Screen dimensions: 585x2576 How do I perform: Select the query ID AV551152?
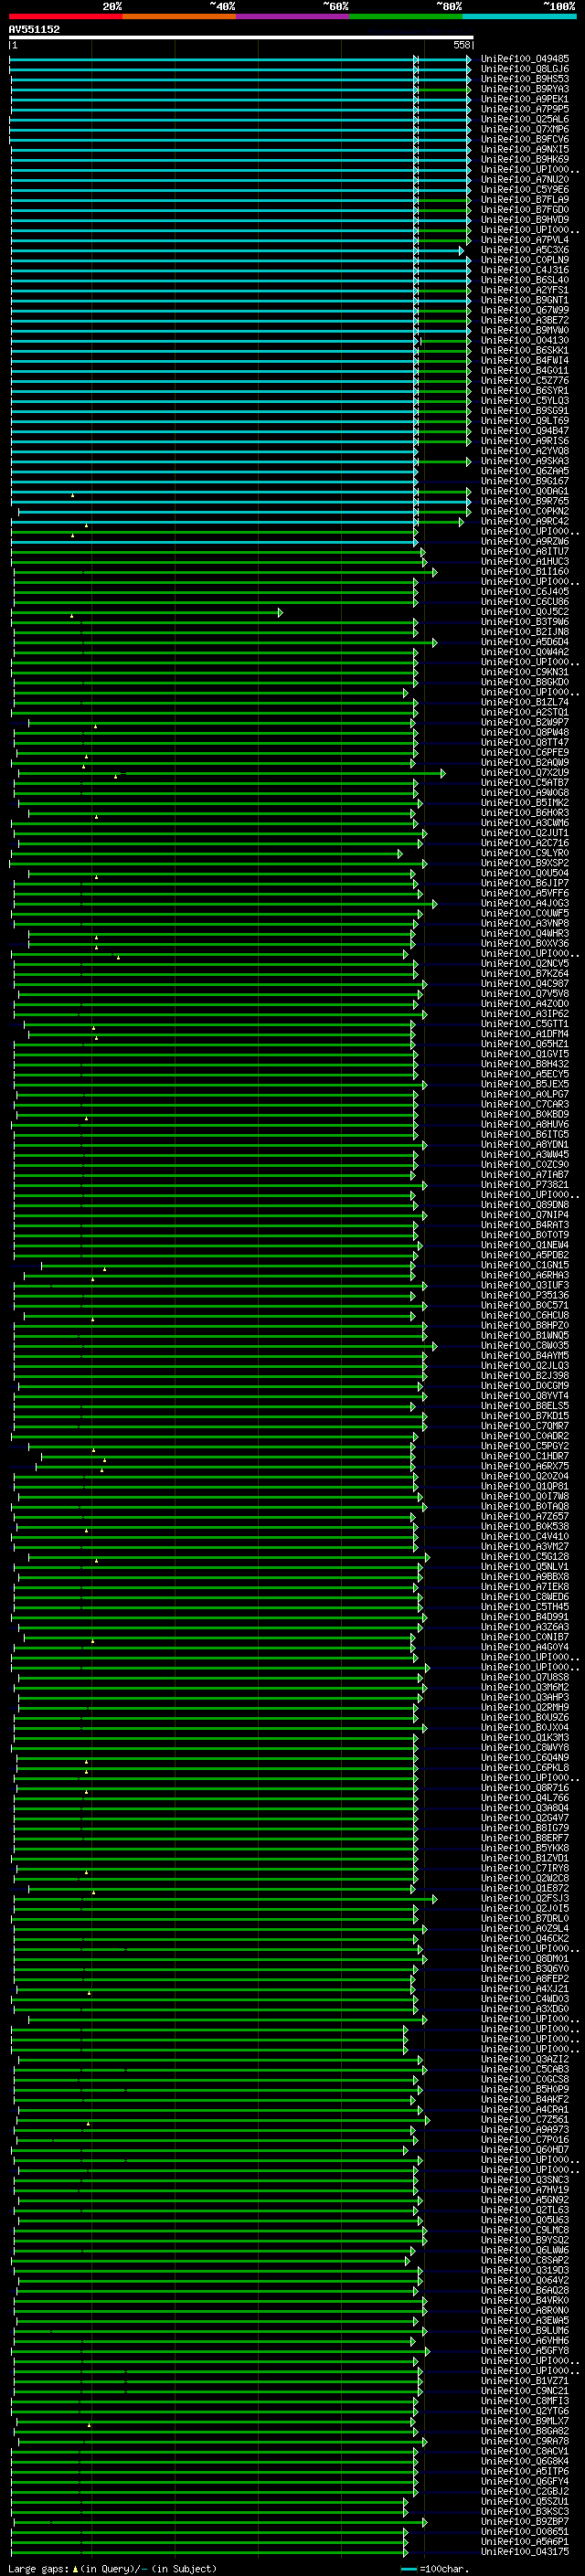coord(34,29)
